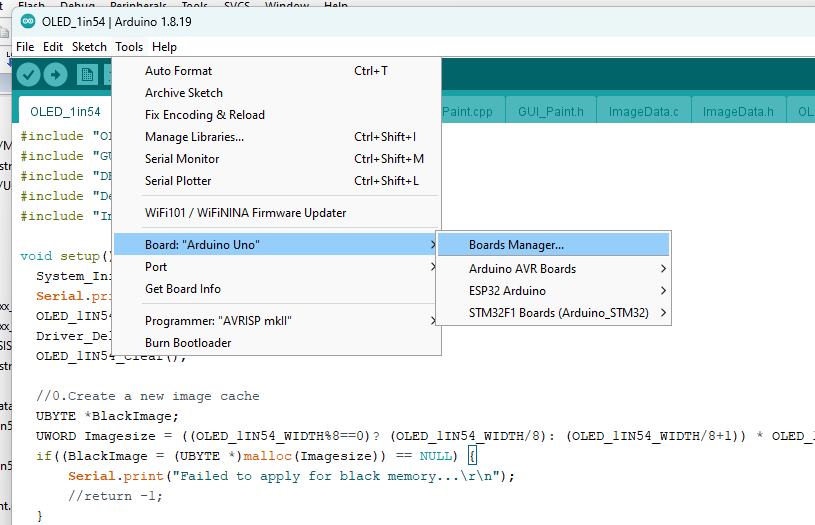This screenshot has height=525, width=815.
Task: Select Fix Encoding & Reload
Action: click(x=277, y=115)
